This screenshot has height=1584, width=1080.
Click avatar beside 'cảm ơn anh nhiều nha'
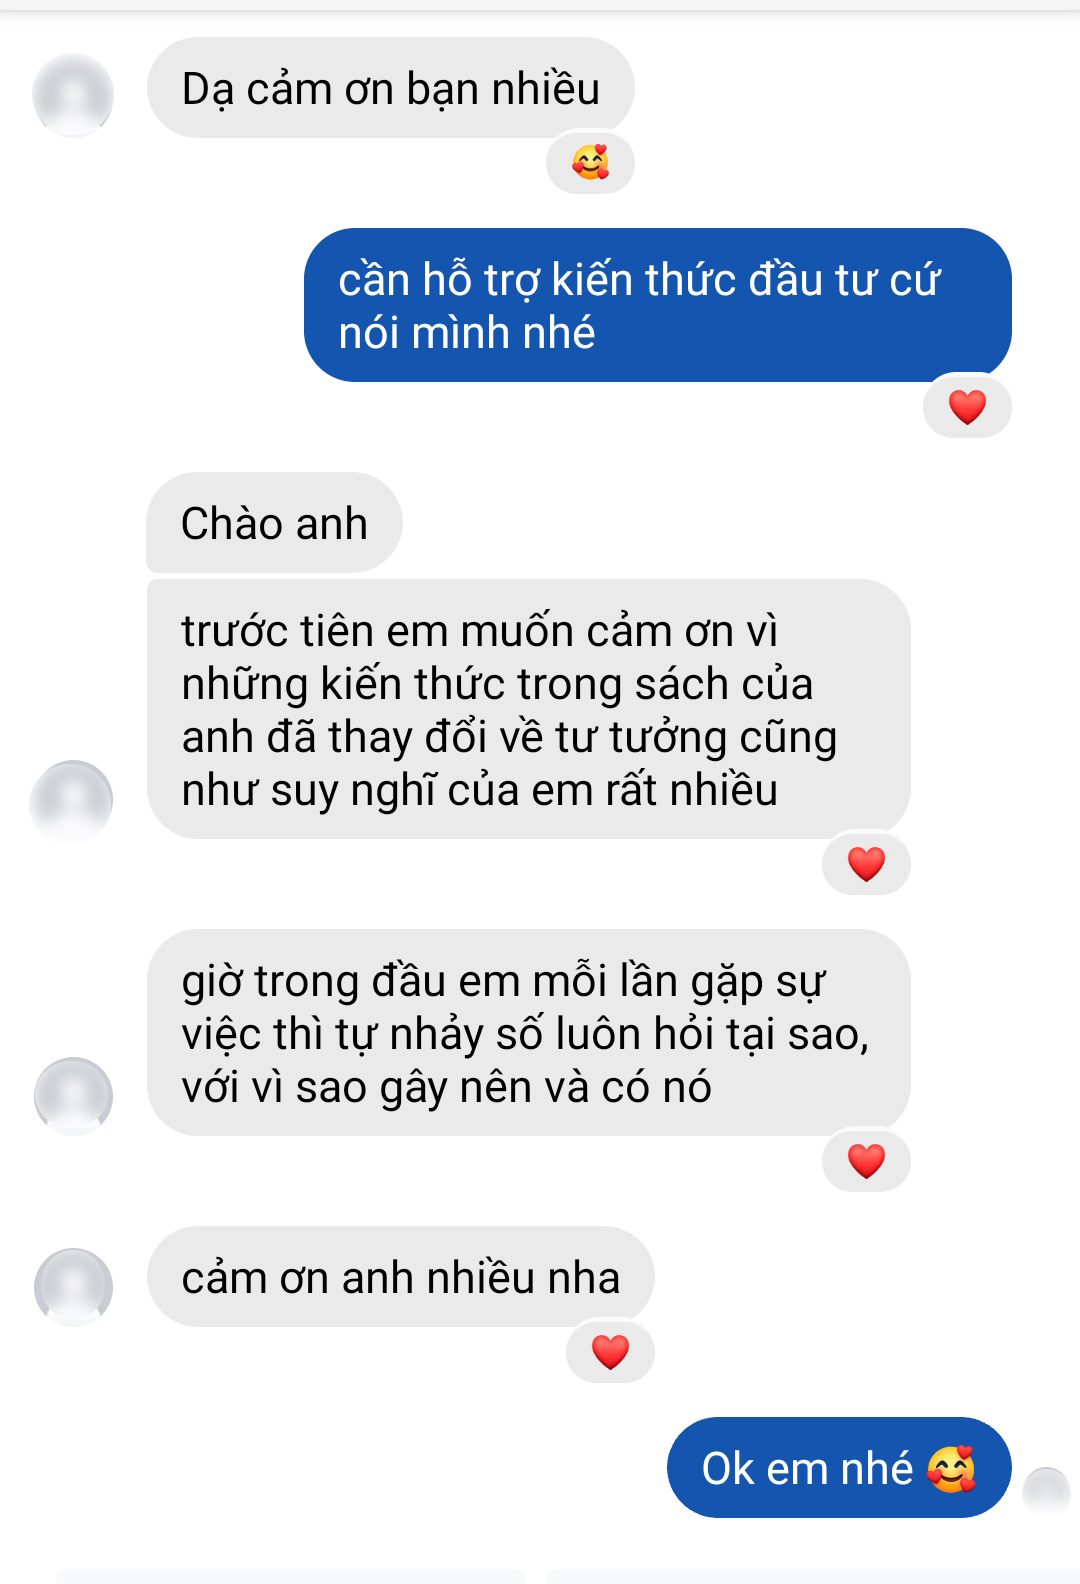coord(73,1287)
